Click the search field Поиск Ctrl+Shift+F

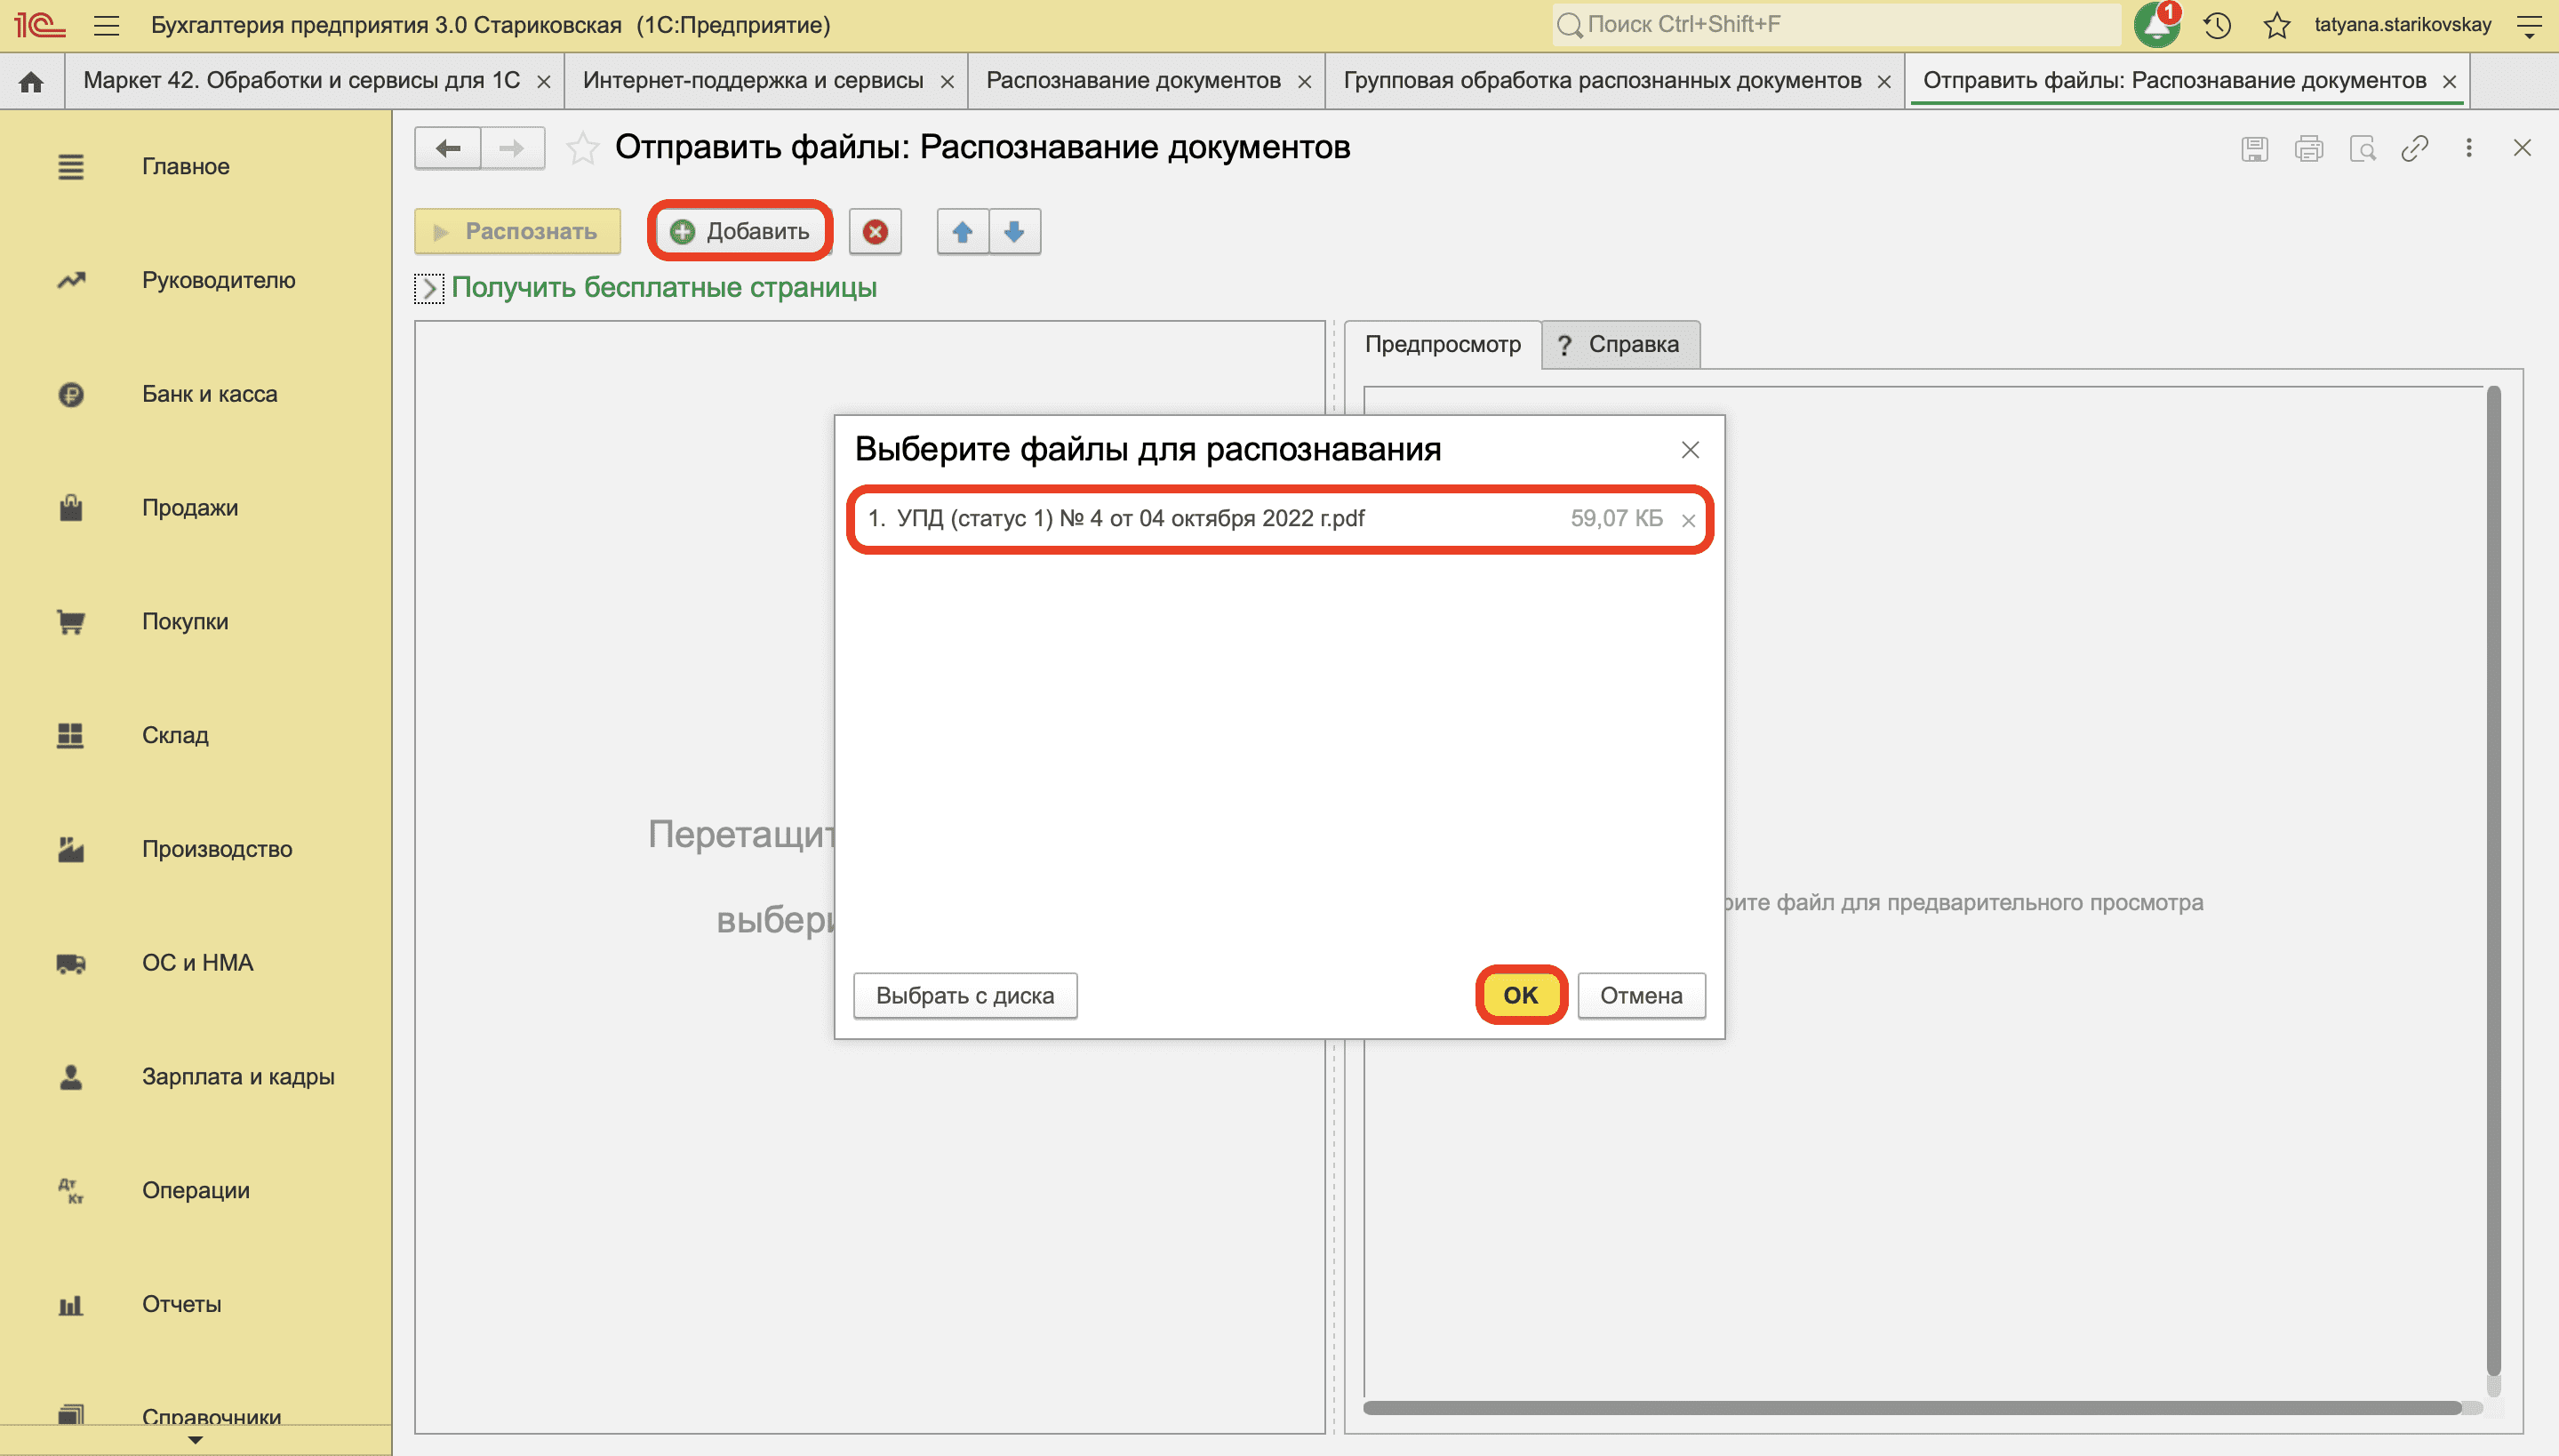pyautogui.click(x=1836, y=25)
